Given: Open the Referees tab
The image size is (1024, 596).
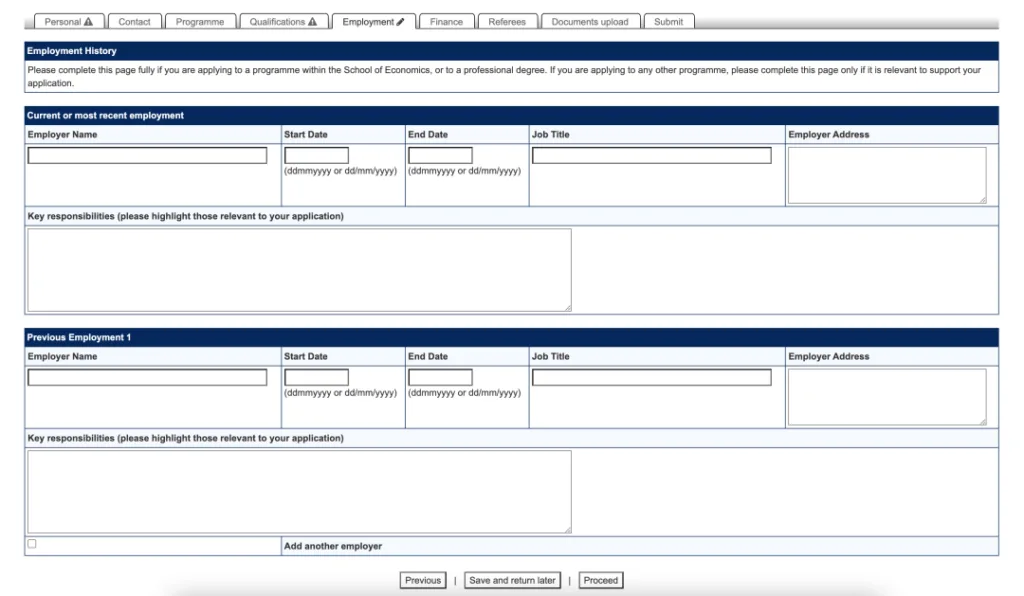Looking at the screenshot, I should (507, 22).
